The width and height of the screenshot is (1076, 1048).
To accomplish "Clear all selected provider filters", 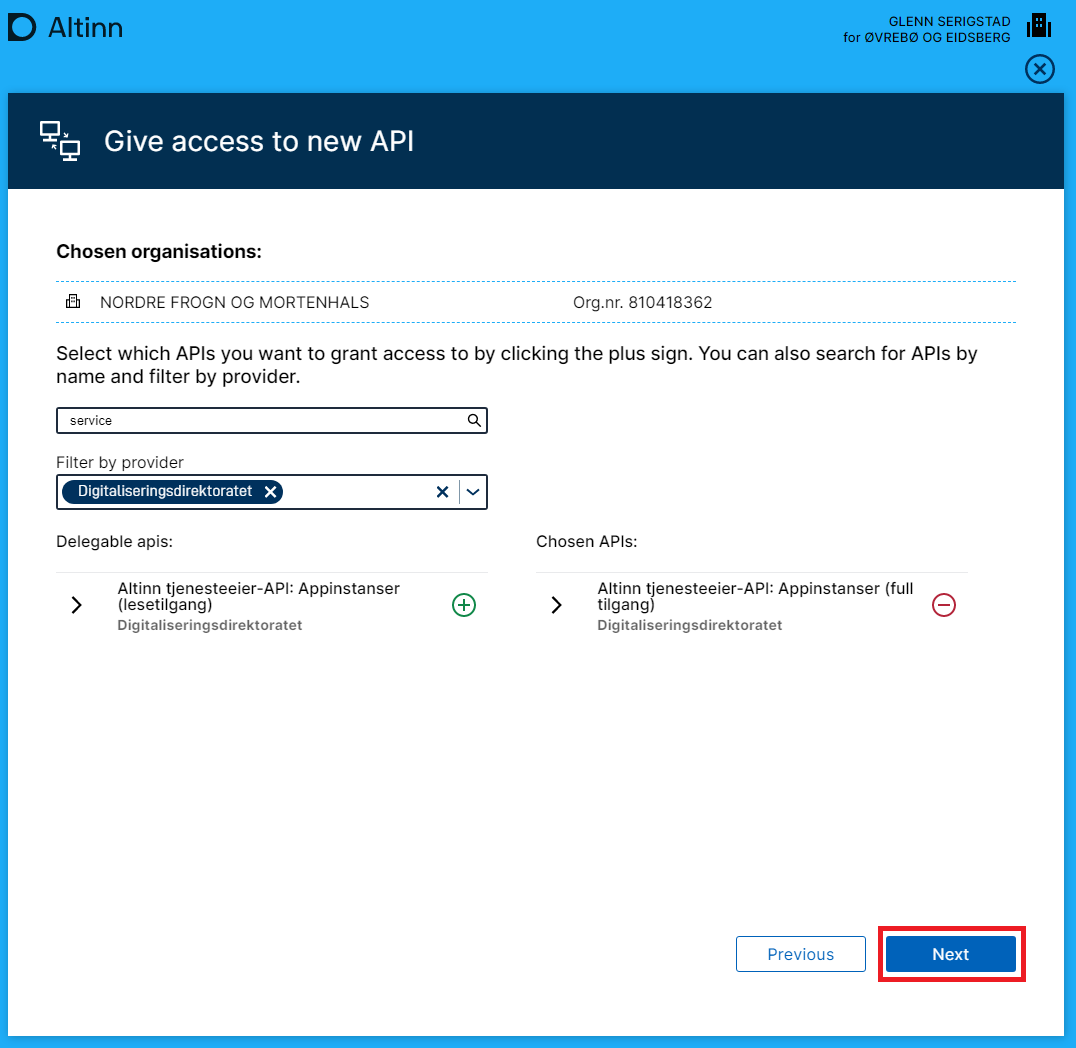I will [442, 492].
